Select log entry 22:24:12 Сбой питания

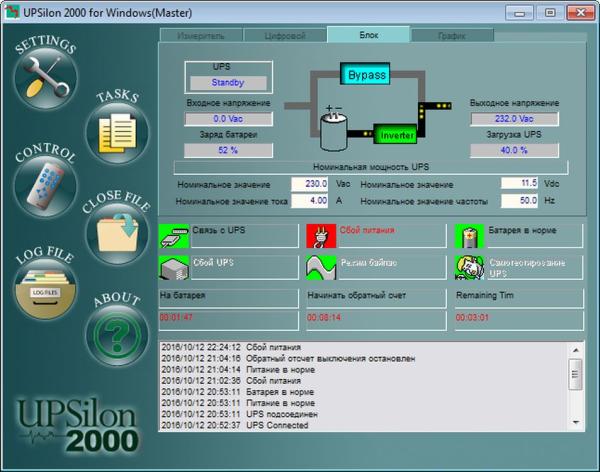(x=364, y=348)
